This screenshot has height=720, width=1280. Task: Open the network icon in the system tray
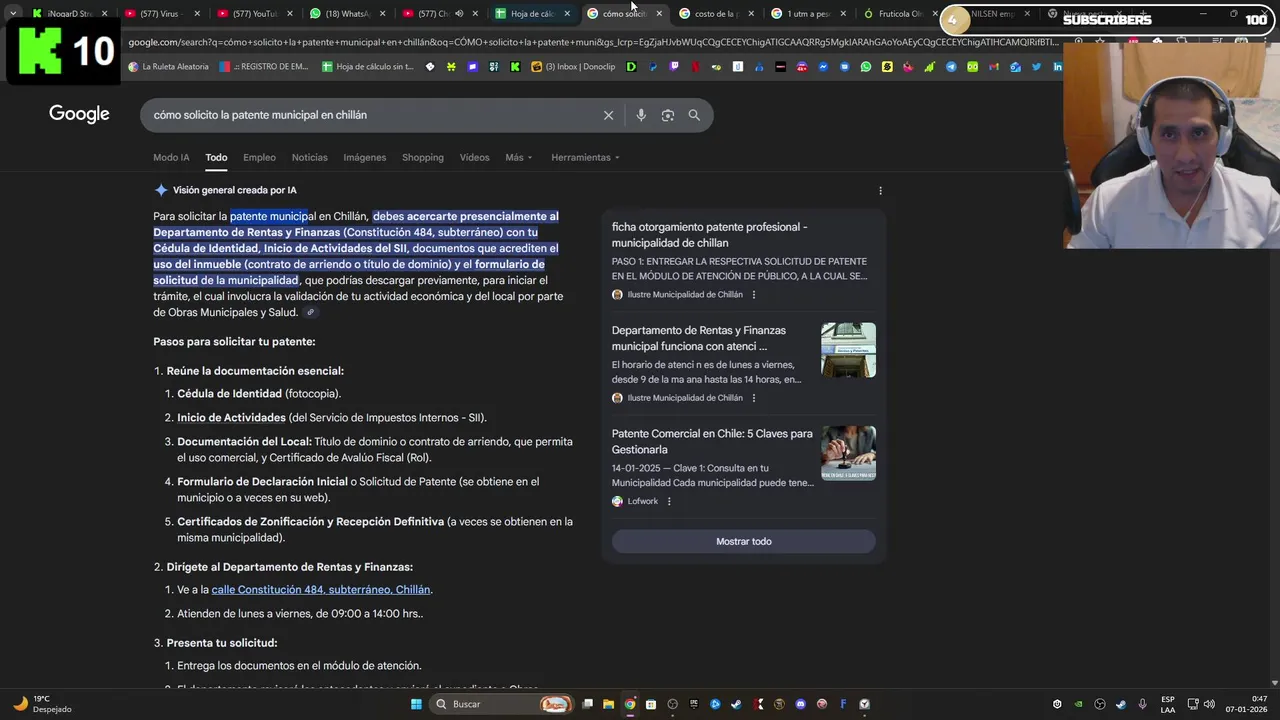click(x=1193, y=704)
